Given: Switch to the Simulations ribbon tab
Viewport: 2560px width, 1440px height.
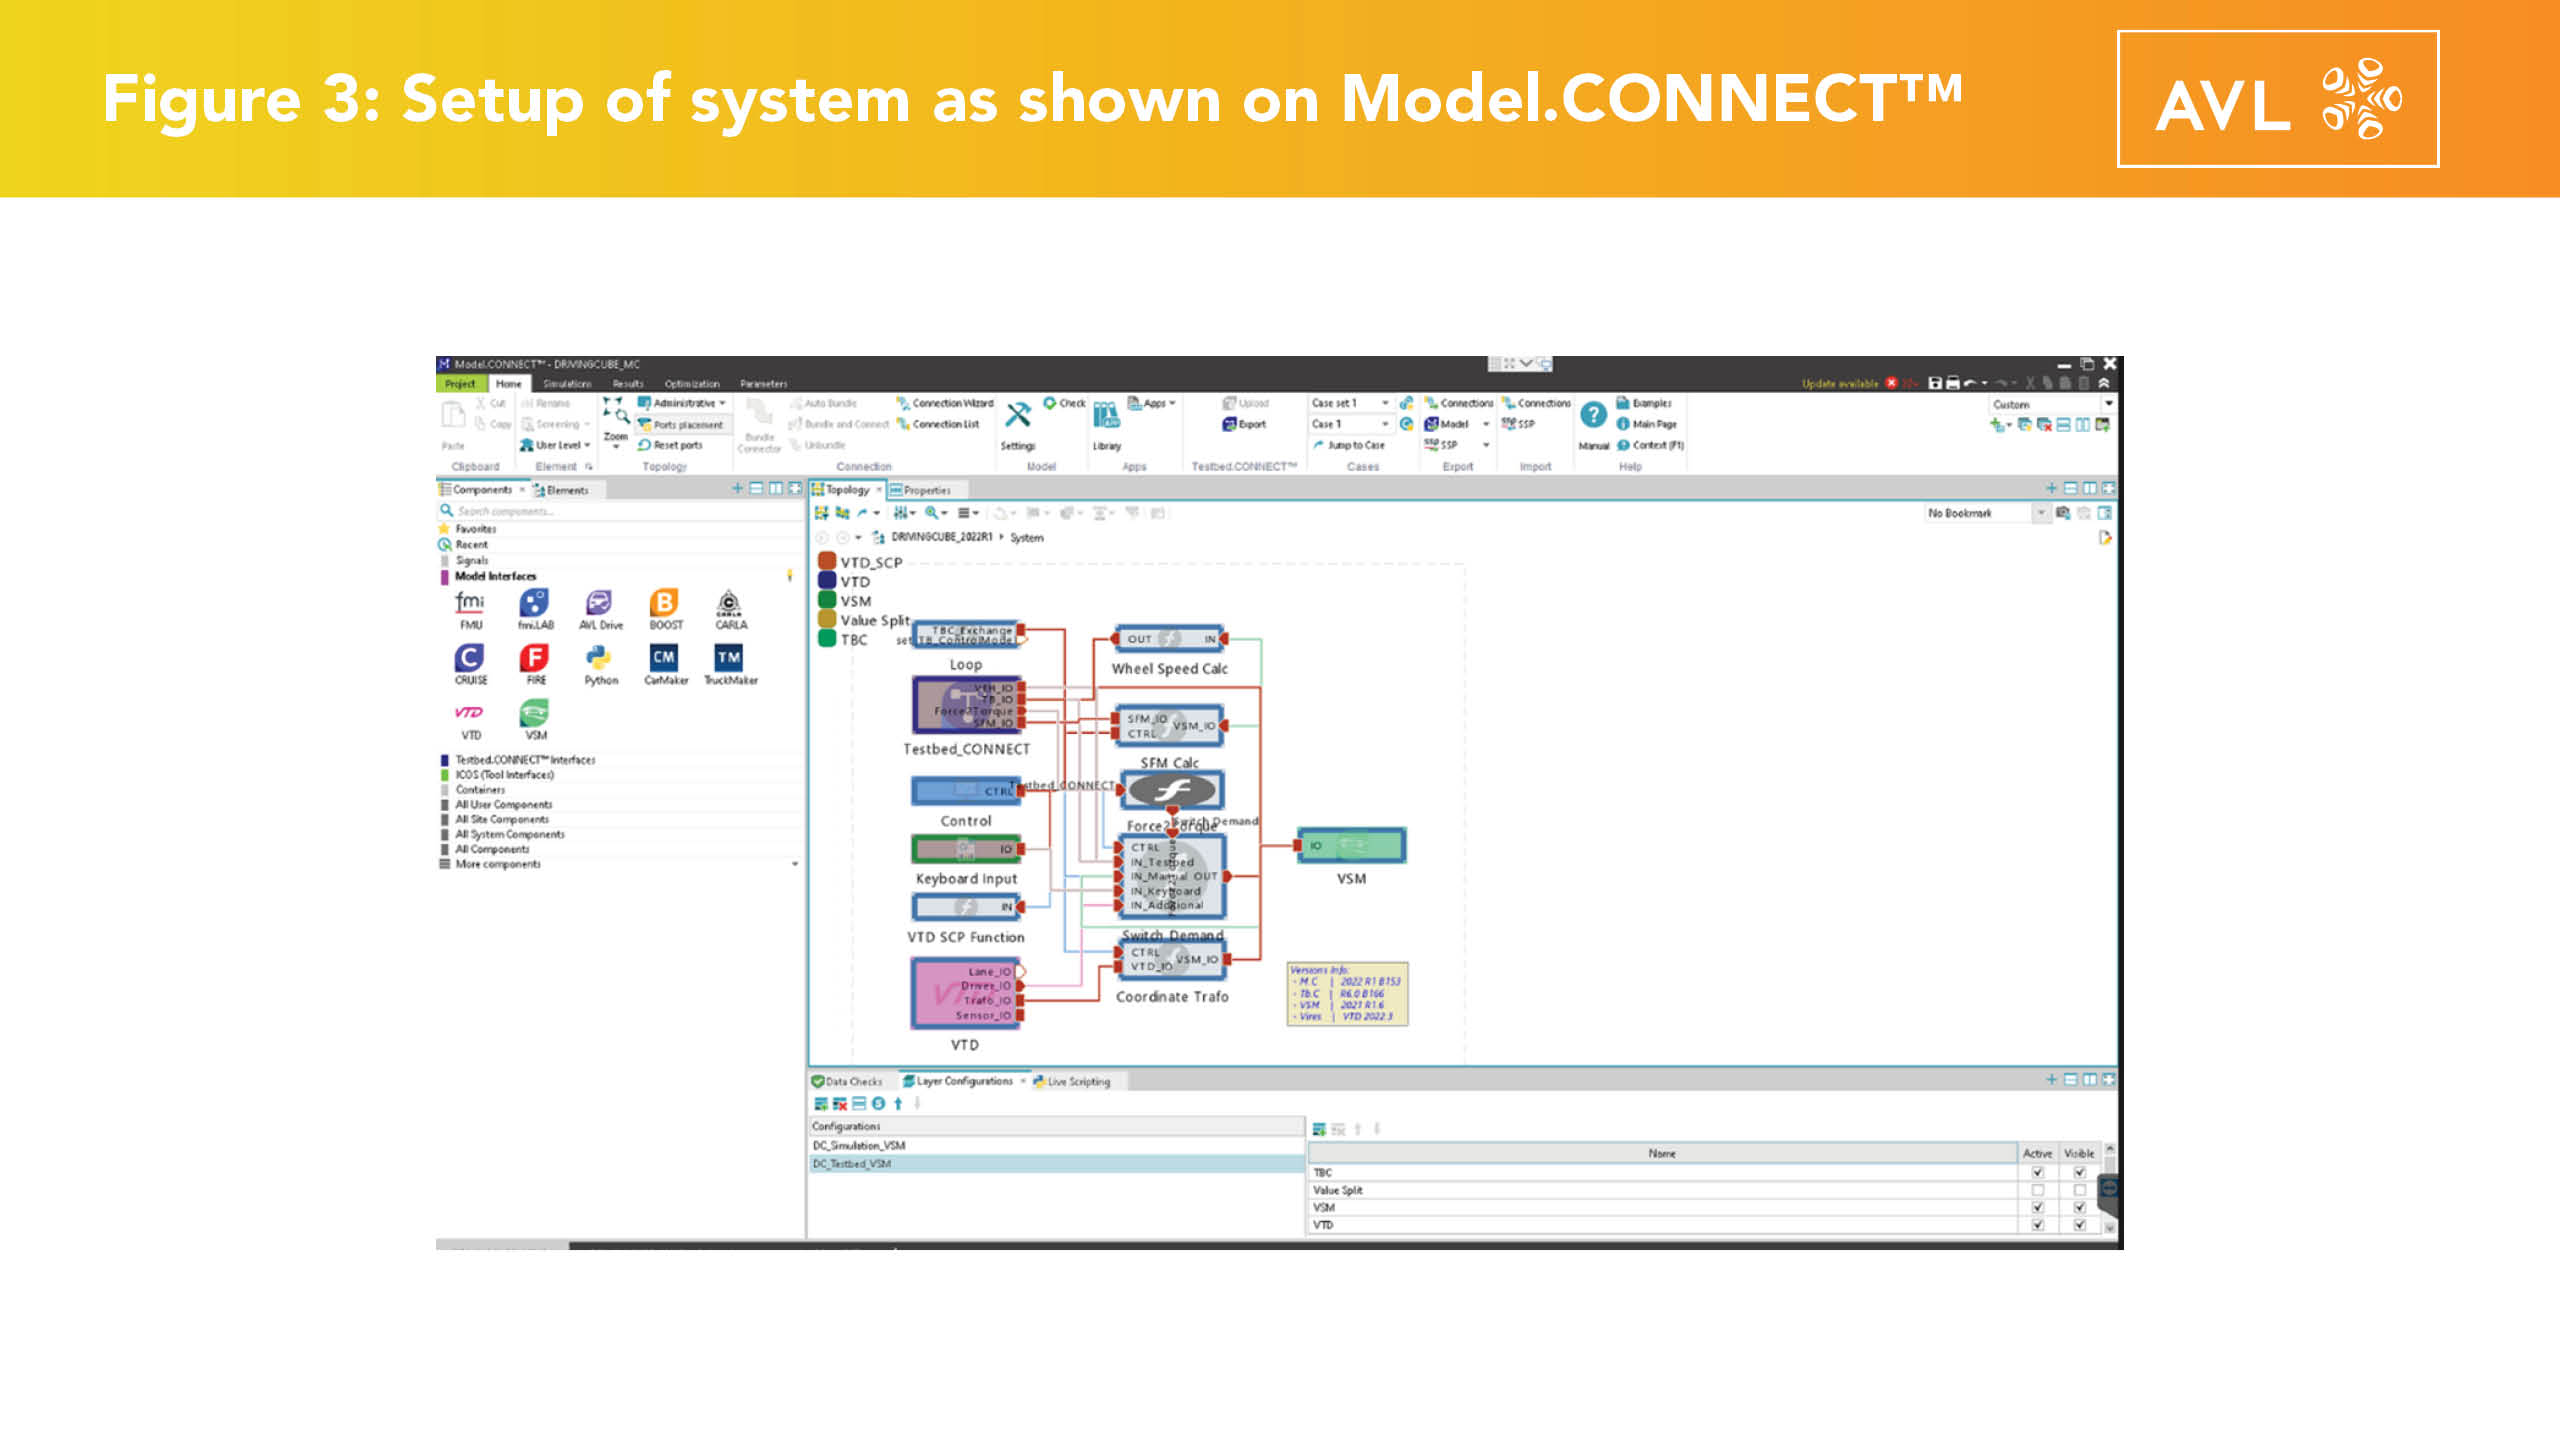Looking at the screenshot, I should (x=567, y=384).
